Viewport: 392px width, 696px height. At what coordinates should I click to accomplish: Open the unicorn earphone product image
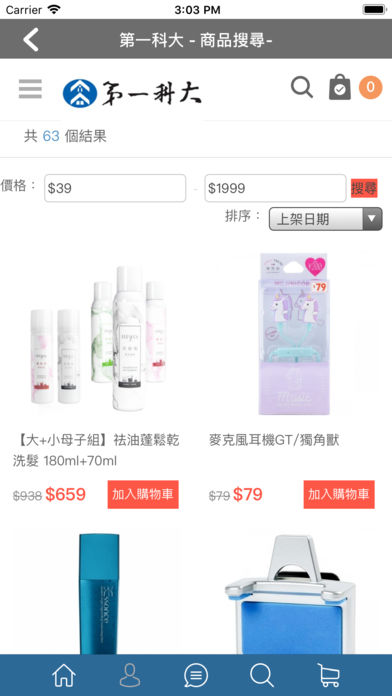click(294, 334)
